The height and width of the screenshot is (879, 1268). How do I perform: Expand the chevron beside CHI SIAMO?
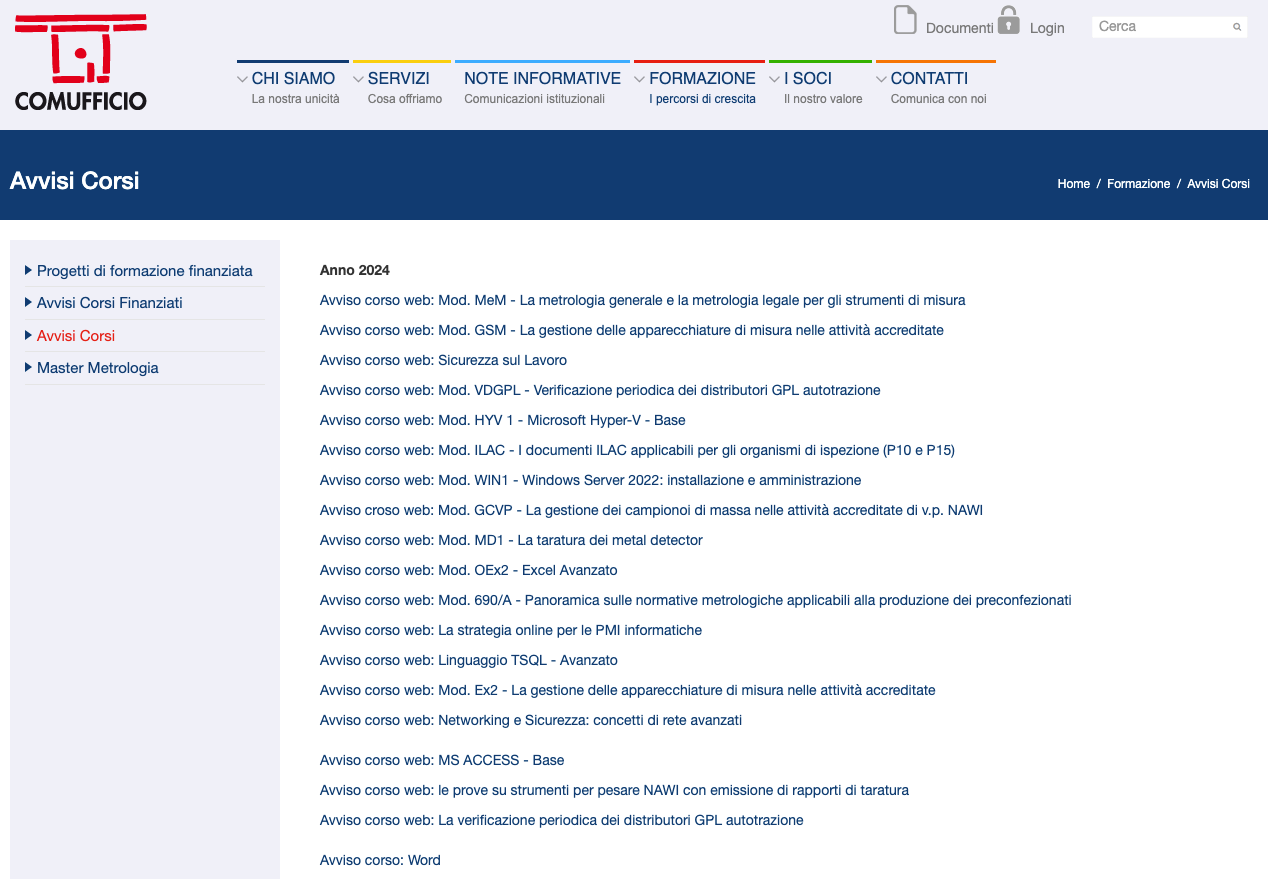point(242,79)
